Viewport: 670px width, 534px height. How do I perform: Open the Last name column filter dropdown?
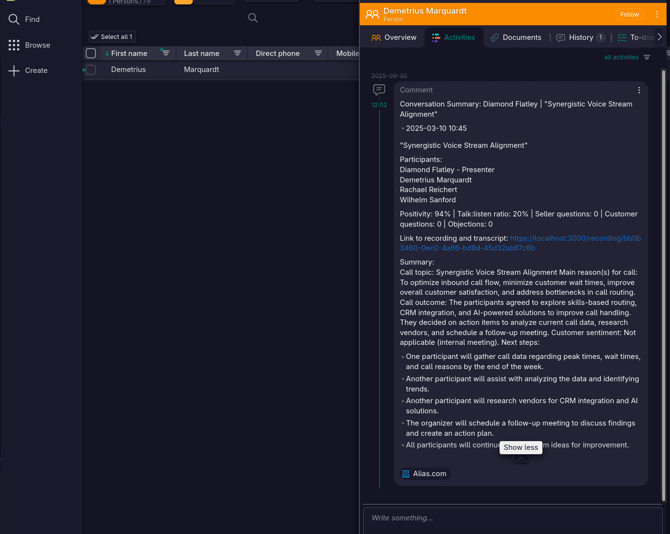(x=237, y=53)
